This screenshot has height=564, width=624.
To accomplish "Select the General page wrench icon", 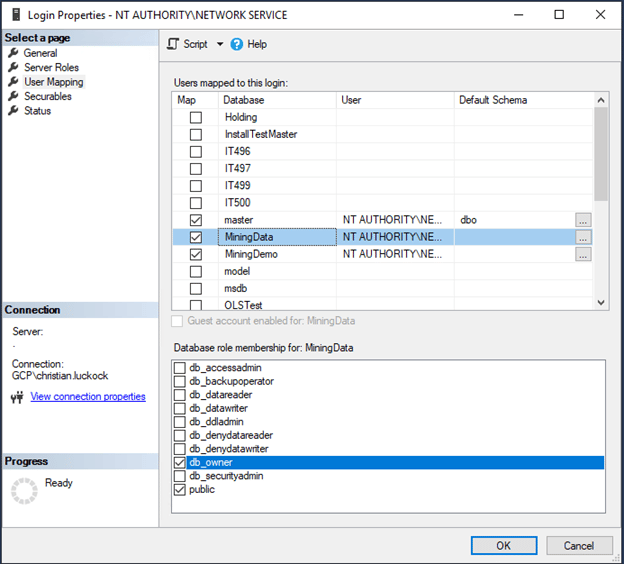I will (x=13, y=53).
